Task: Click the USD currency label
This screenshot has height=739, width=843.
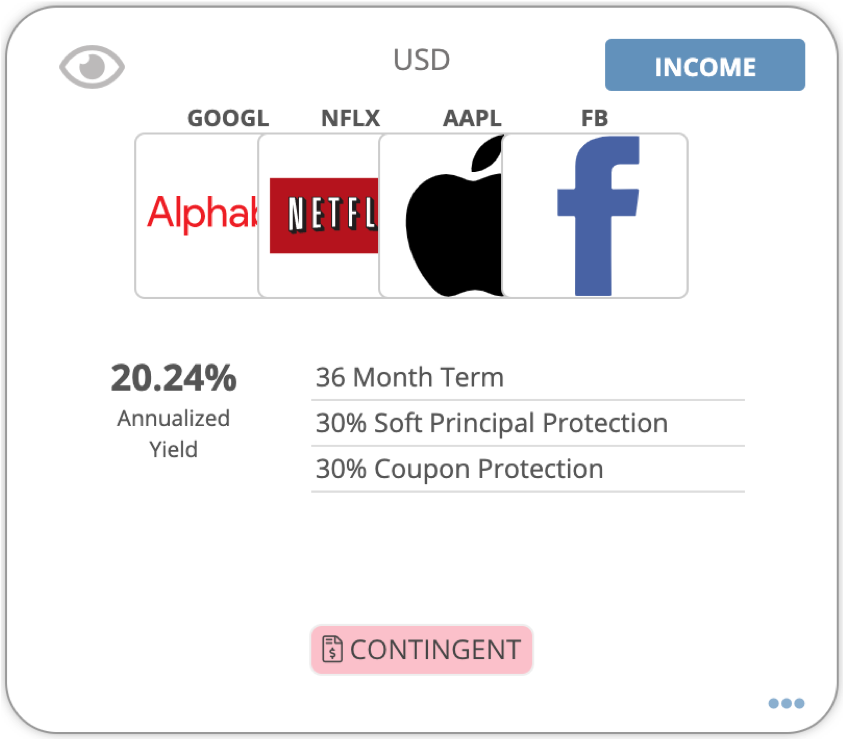Action: point(422,60)
